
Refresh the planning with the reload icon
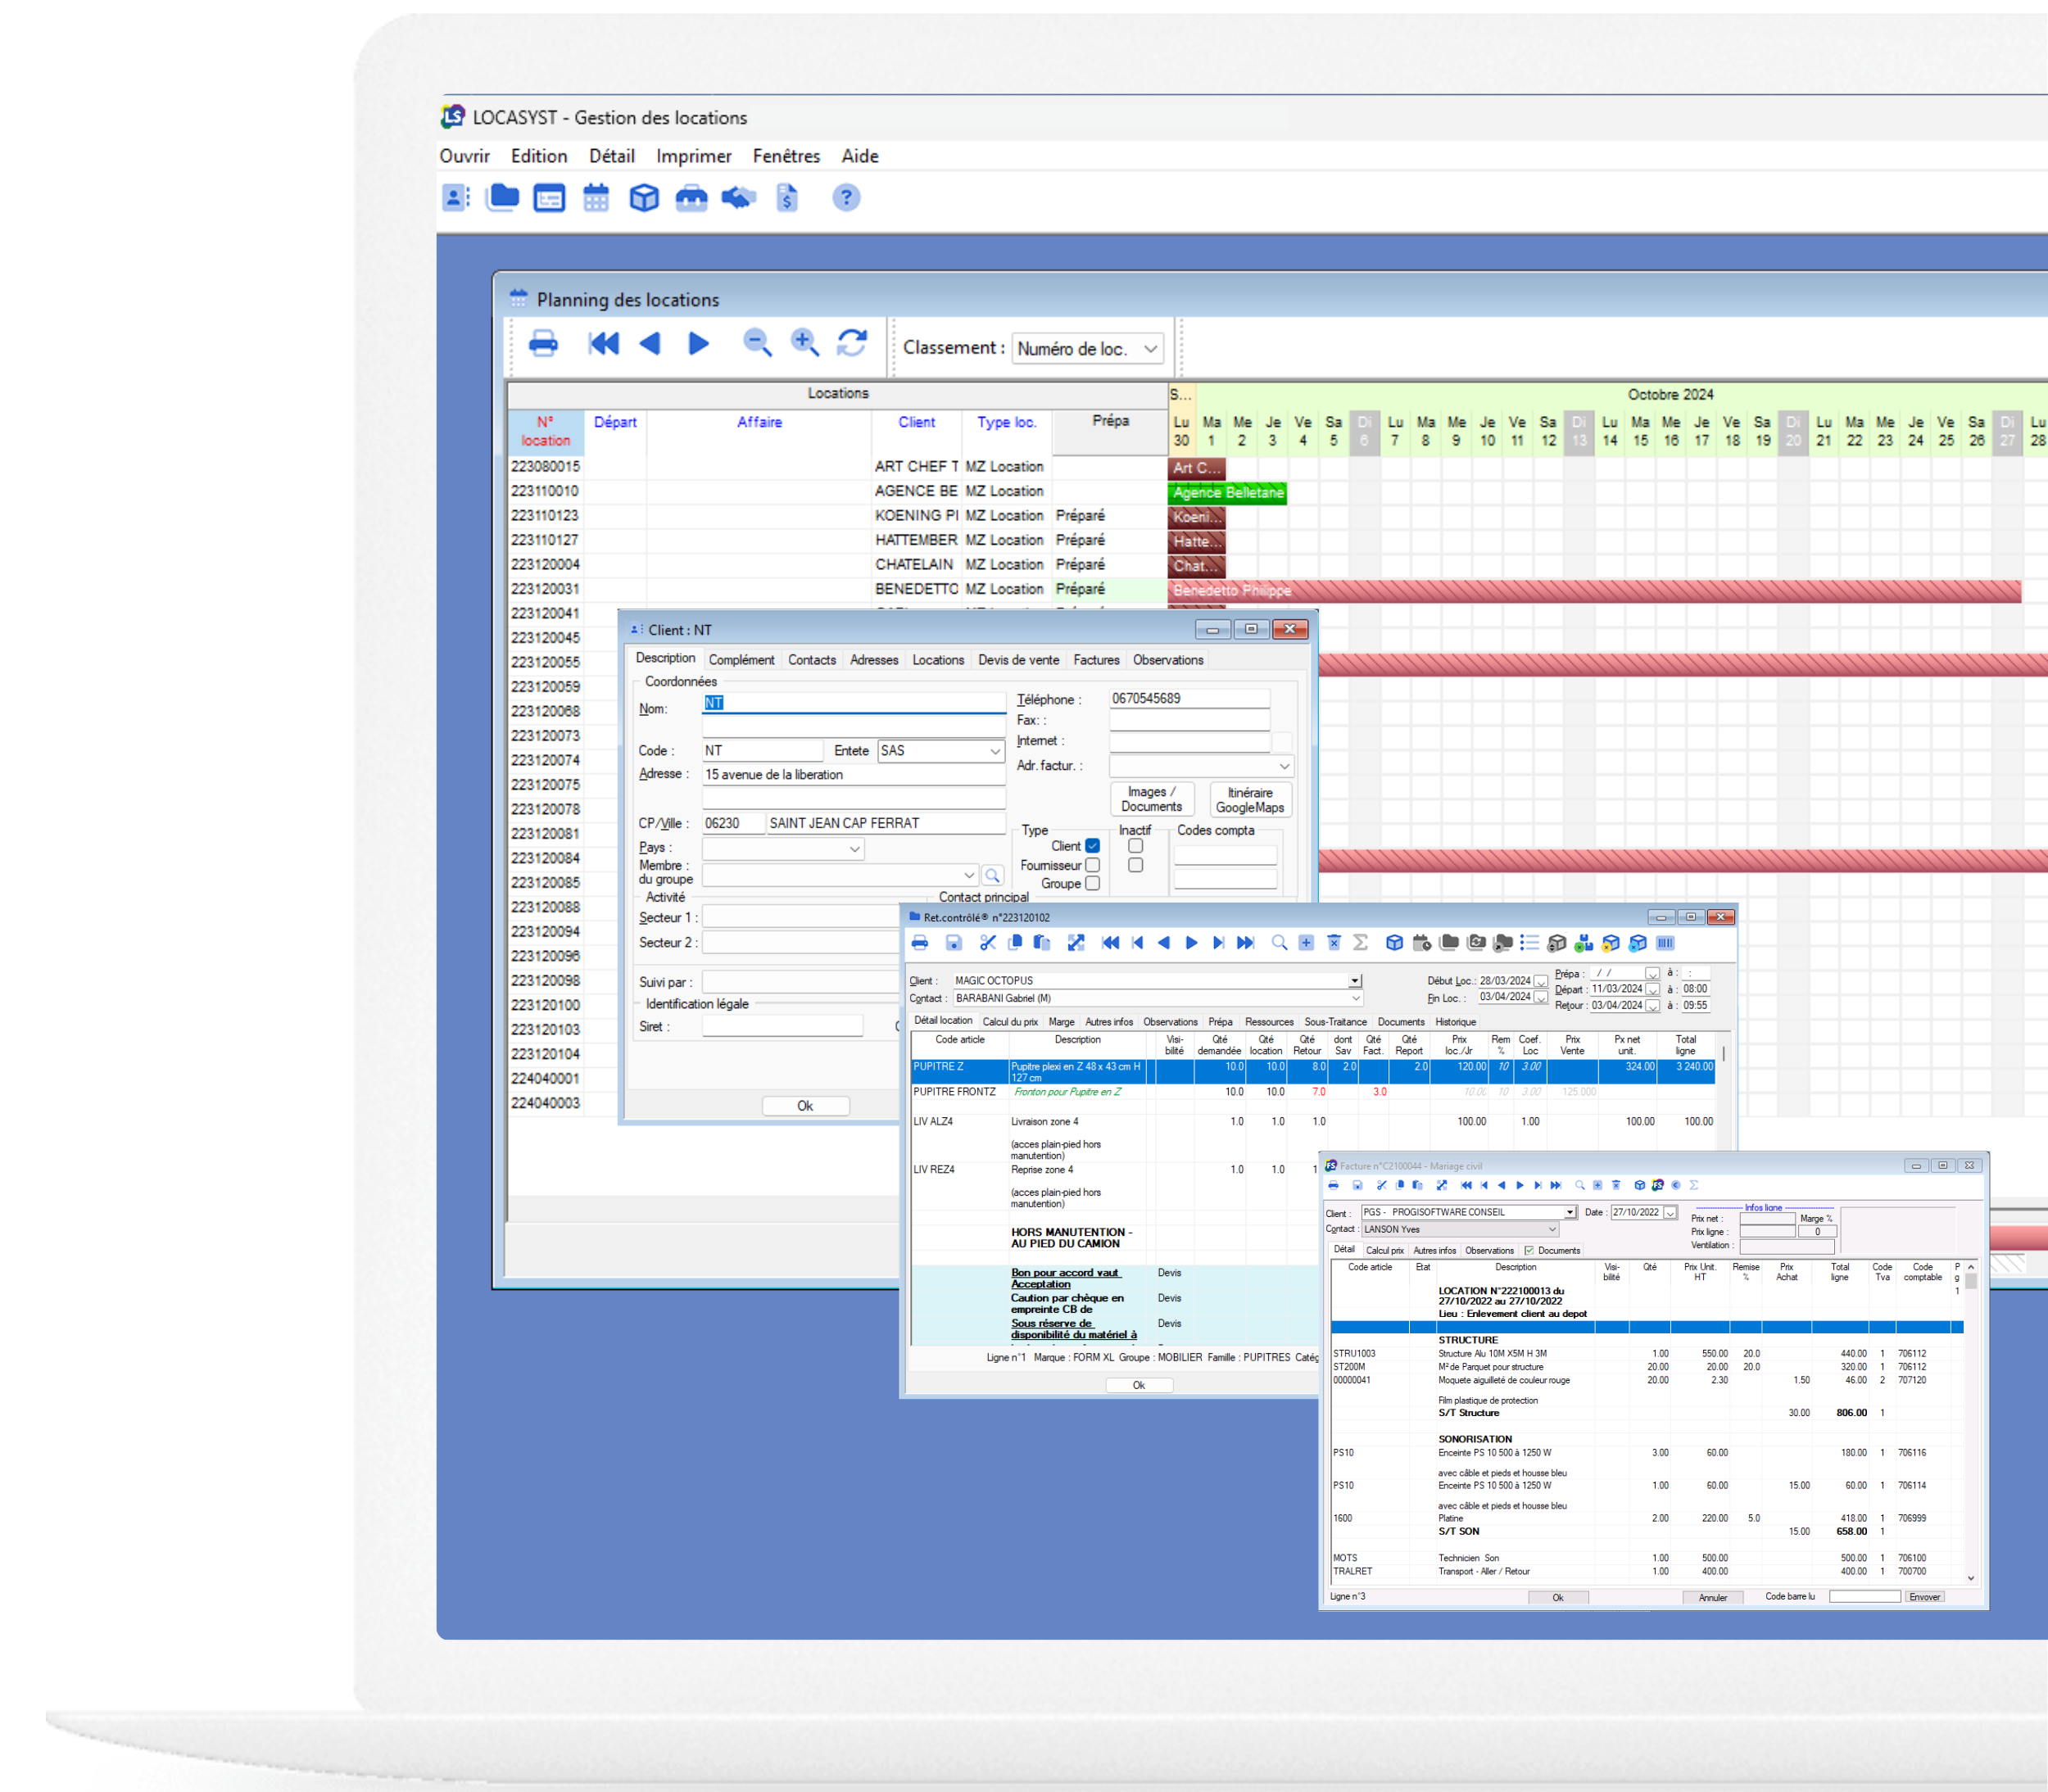coord(852,344)
